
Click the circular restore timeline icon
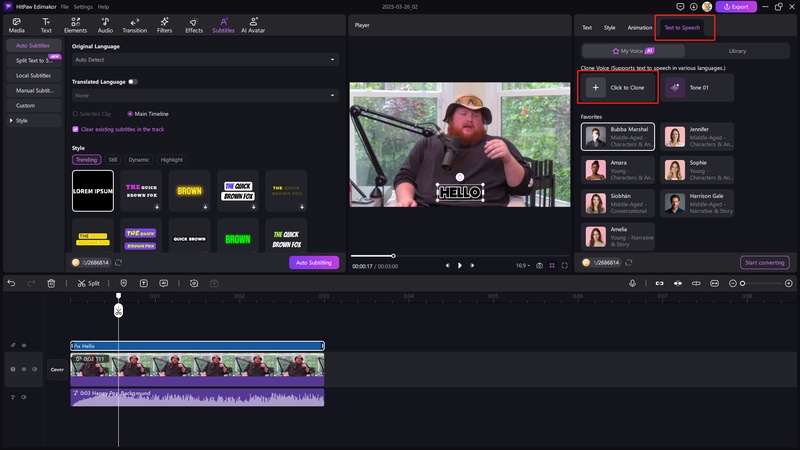pos(194,283)
